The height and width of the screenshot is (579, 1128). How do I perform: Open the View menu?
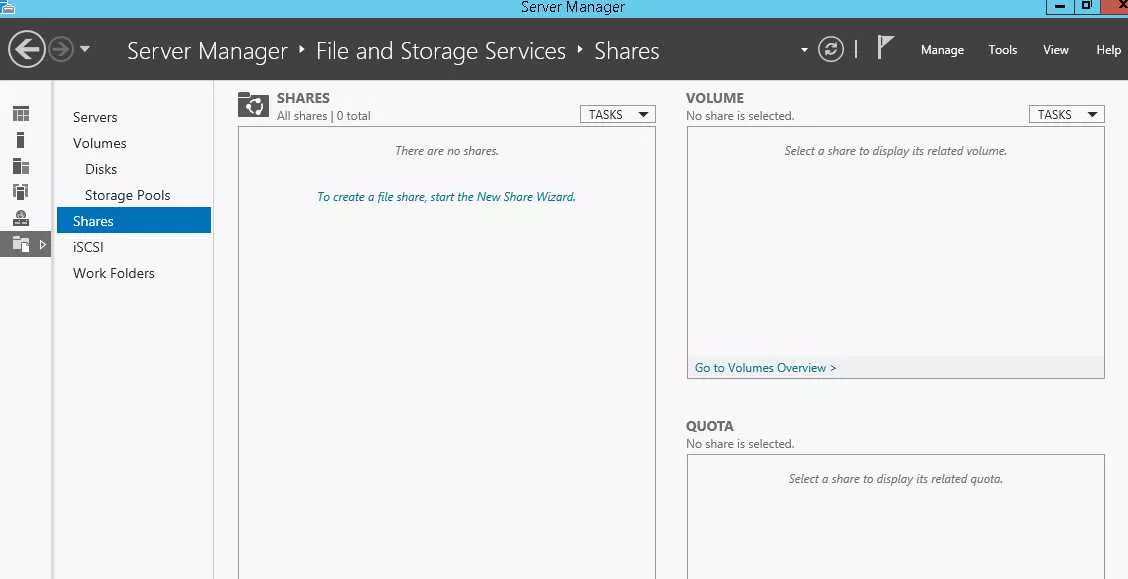[x=1055, y=50]
